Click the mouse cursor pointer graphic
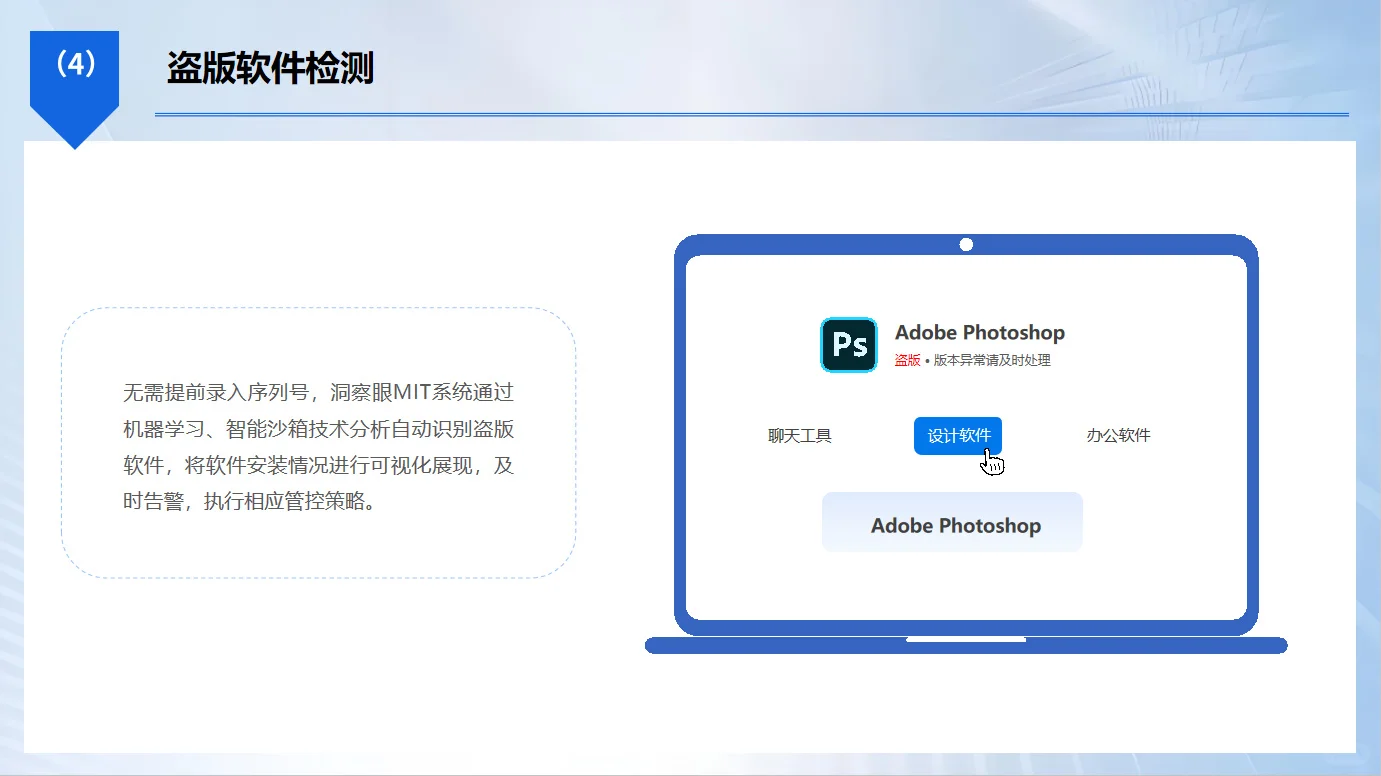The height and width of the screenshot is (776, 1381). click(991, 461)
